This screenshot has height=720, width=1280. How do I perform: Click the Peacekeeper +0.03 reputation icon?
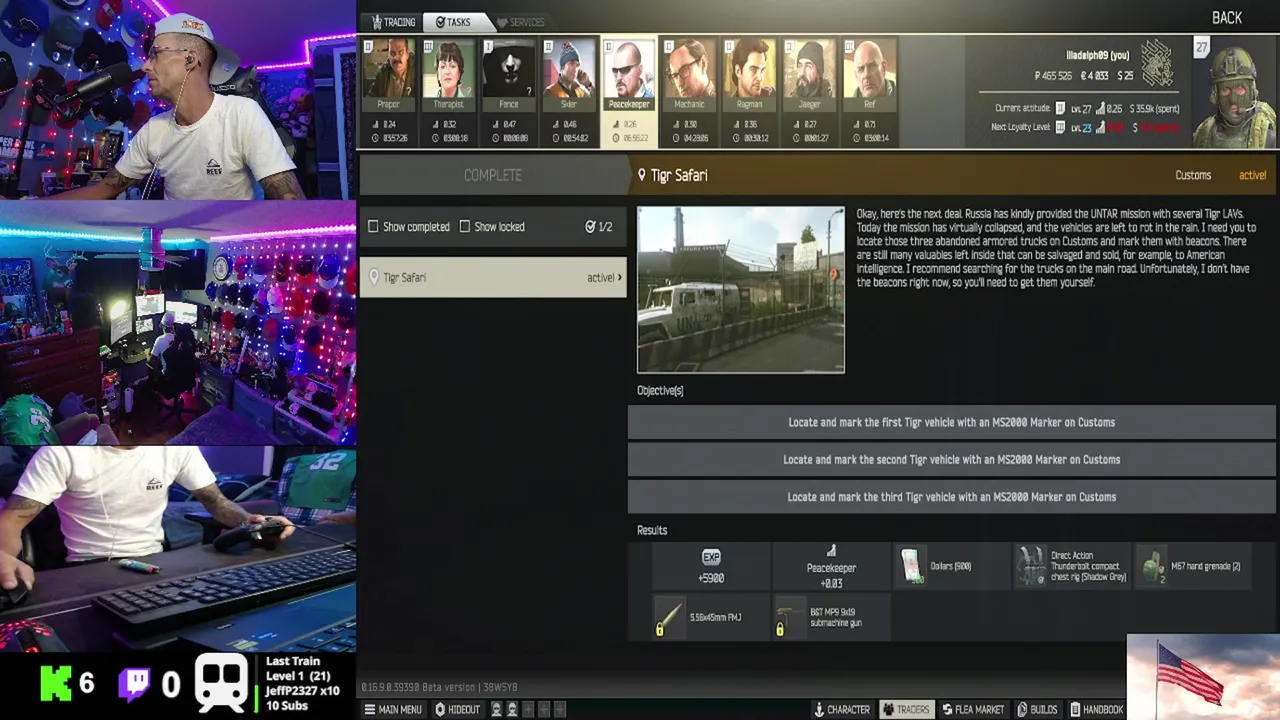[x=831, y=551]
